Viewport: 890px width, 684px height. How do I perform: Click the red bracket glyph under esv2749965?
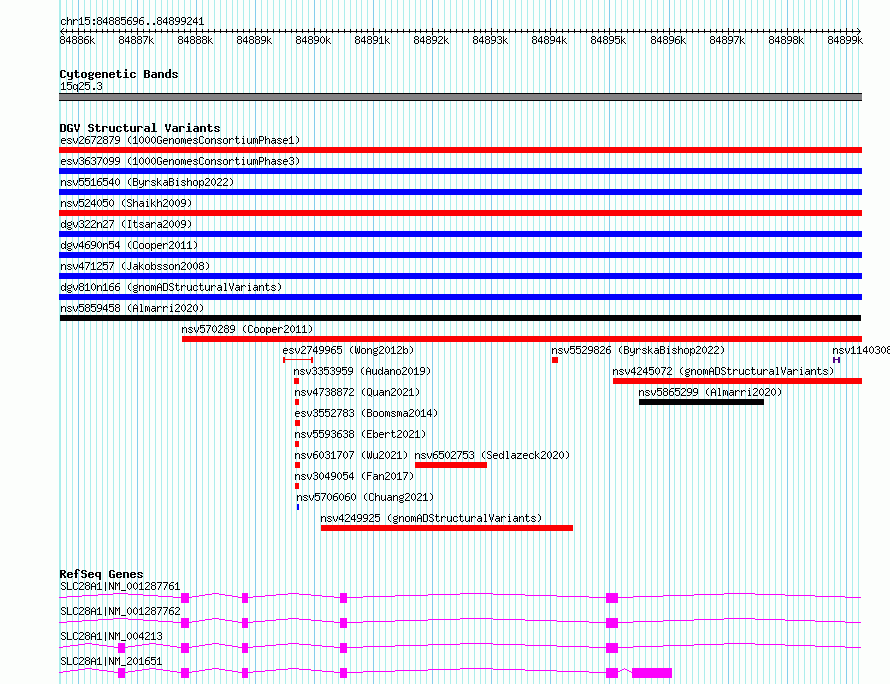point(298,360)
